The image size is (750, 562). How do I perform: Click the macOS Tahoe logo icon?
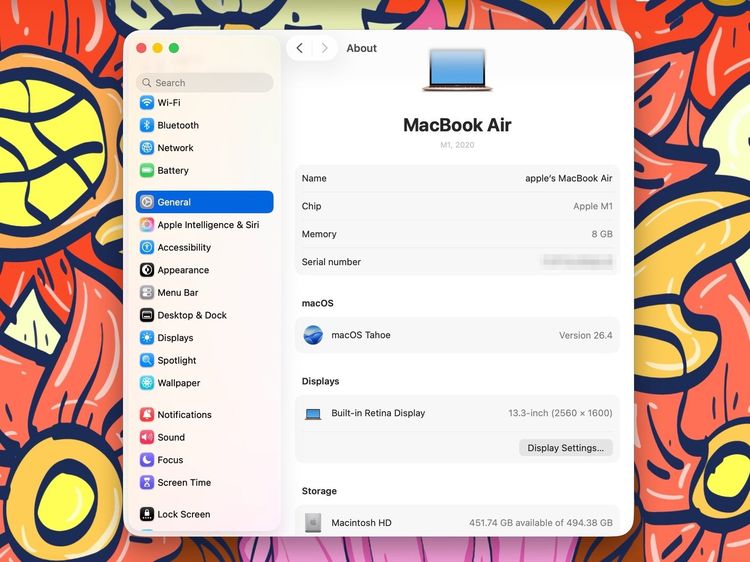tap(313, 335)
